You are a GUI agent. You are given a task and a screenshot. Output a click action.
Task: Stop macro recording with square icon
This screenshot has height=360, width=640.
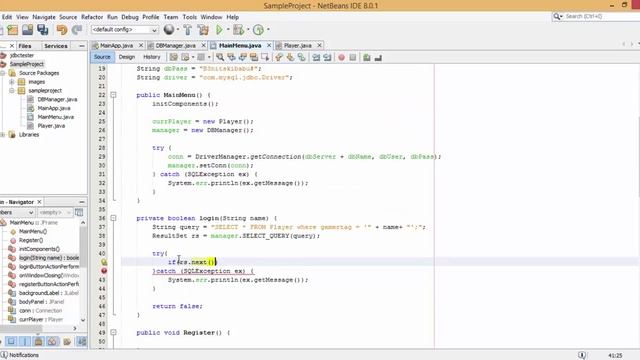coord(353,58)
